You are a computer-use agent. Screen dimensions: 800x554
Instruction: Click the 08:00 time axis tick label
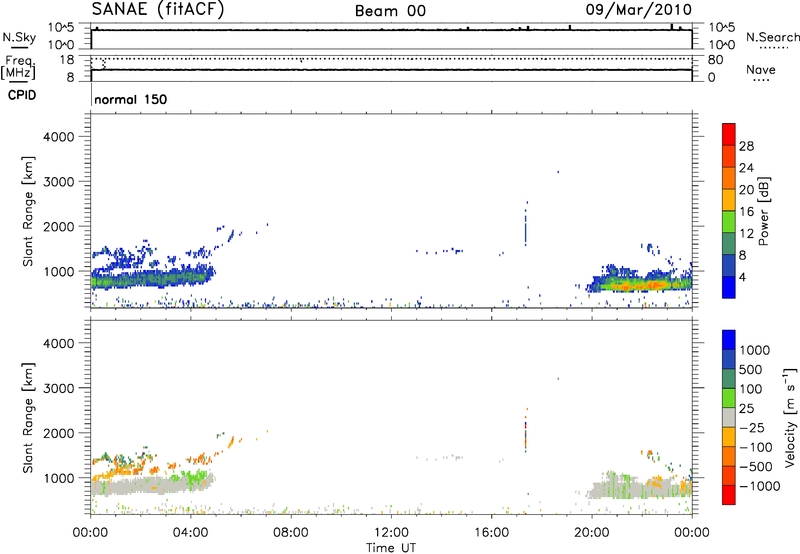(x=291, y=533)
